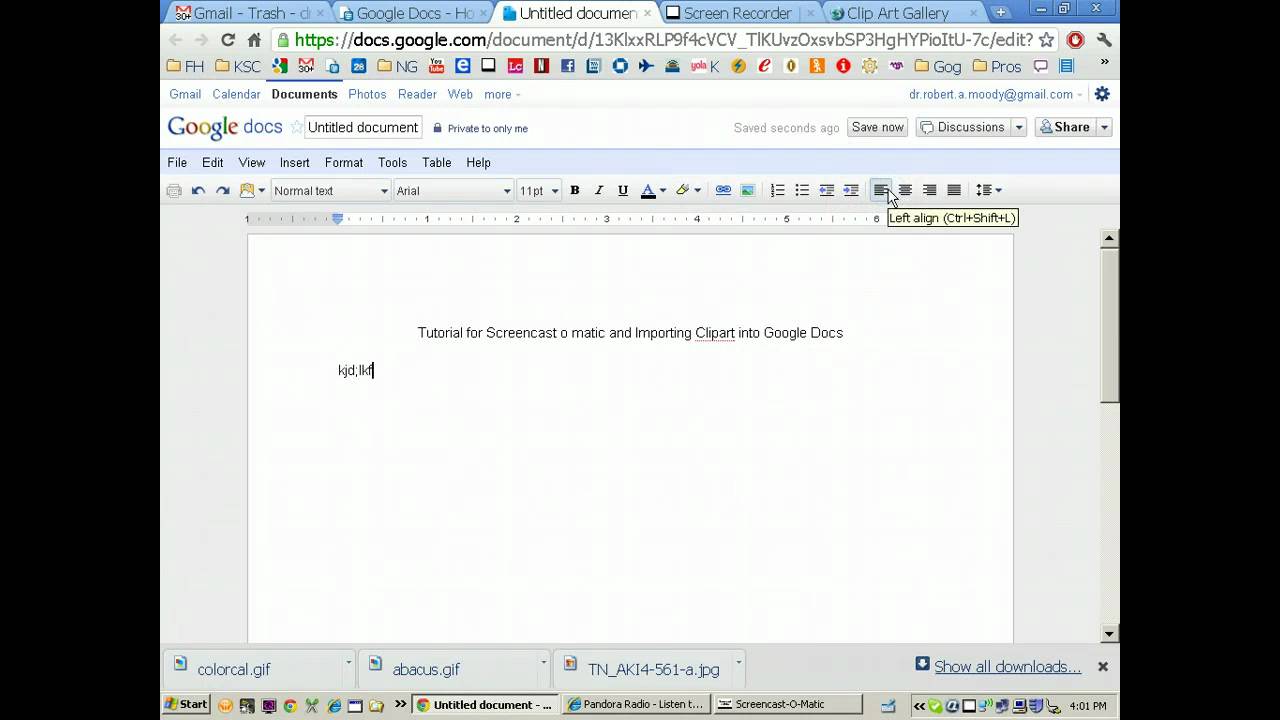The width and height of the screenshot is (1280, 720).
Task: Undo the last edit
Action: click(198, 191)
